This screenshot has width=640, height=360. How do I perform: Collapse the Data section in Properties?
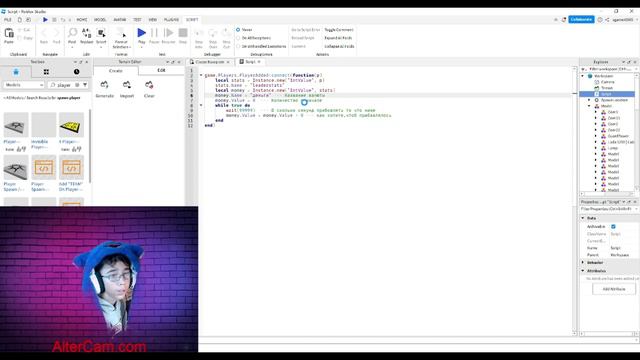click(x=583, y=218)
